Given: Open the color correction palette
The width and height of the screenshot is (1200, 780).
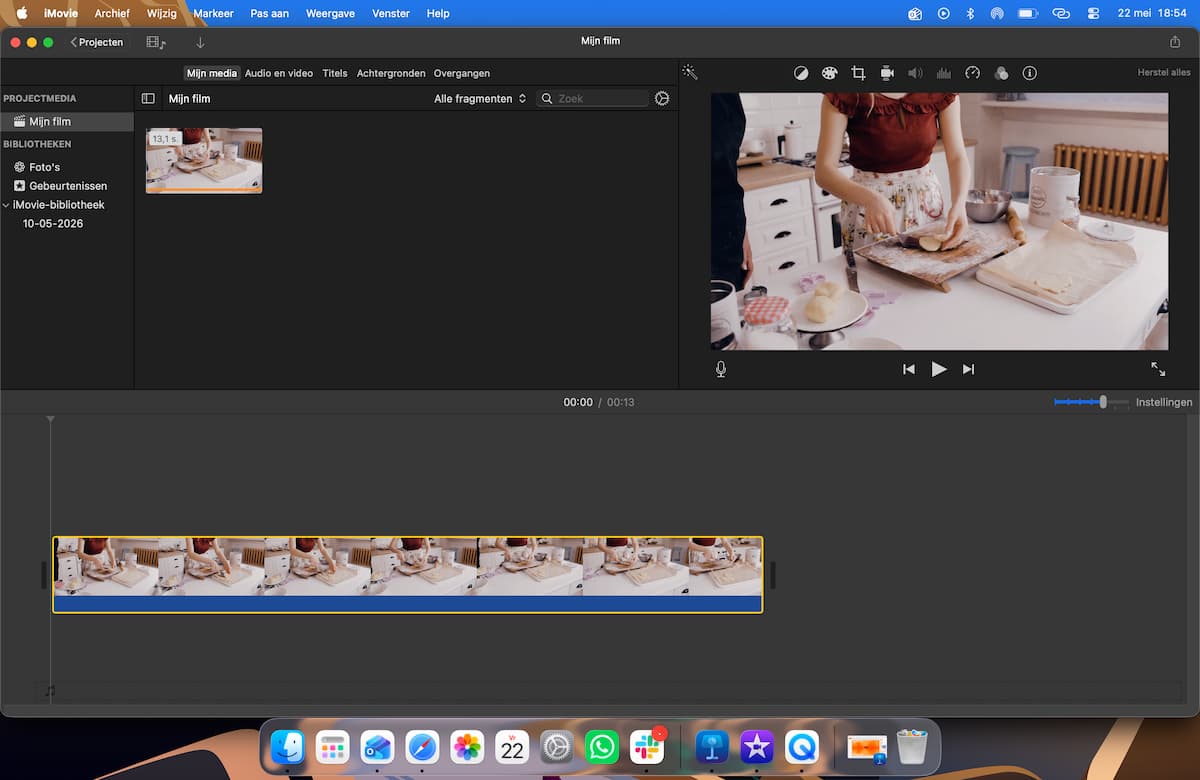Looking at the screenshot, I should pos(829,73).
